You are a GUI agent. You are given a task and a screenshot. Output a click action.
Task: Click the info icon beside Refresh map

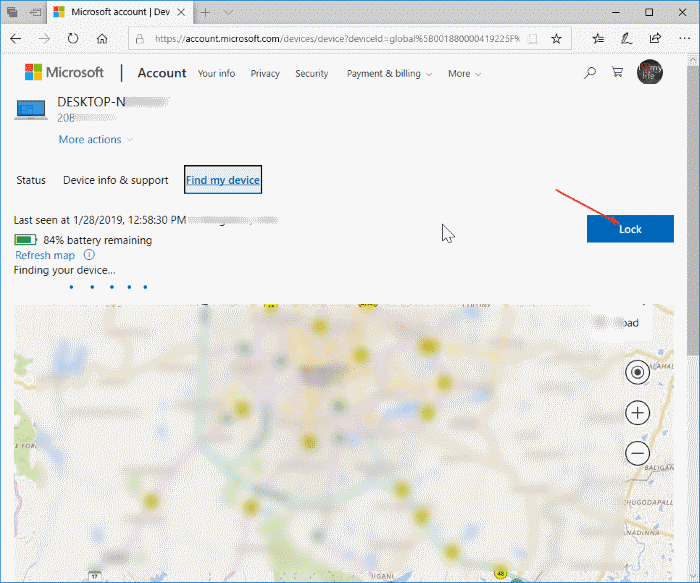89,255
